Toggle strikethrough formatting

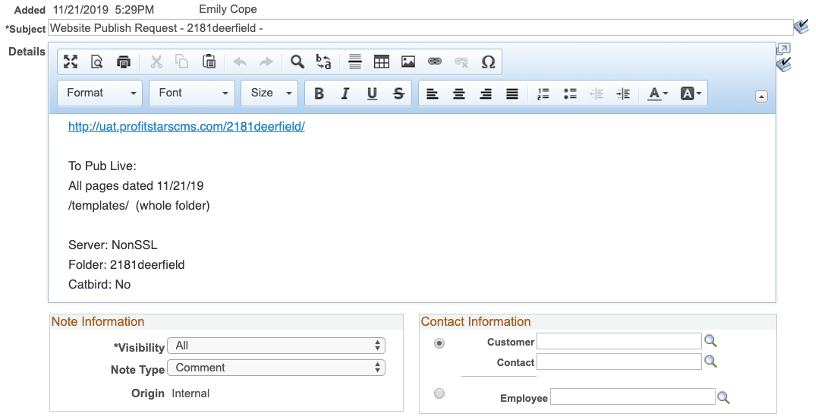pyautogui.click(x=398, y=93)
